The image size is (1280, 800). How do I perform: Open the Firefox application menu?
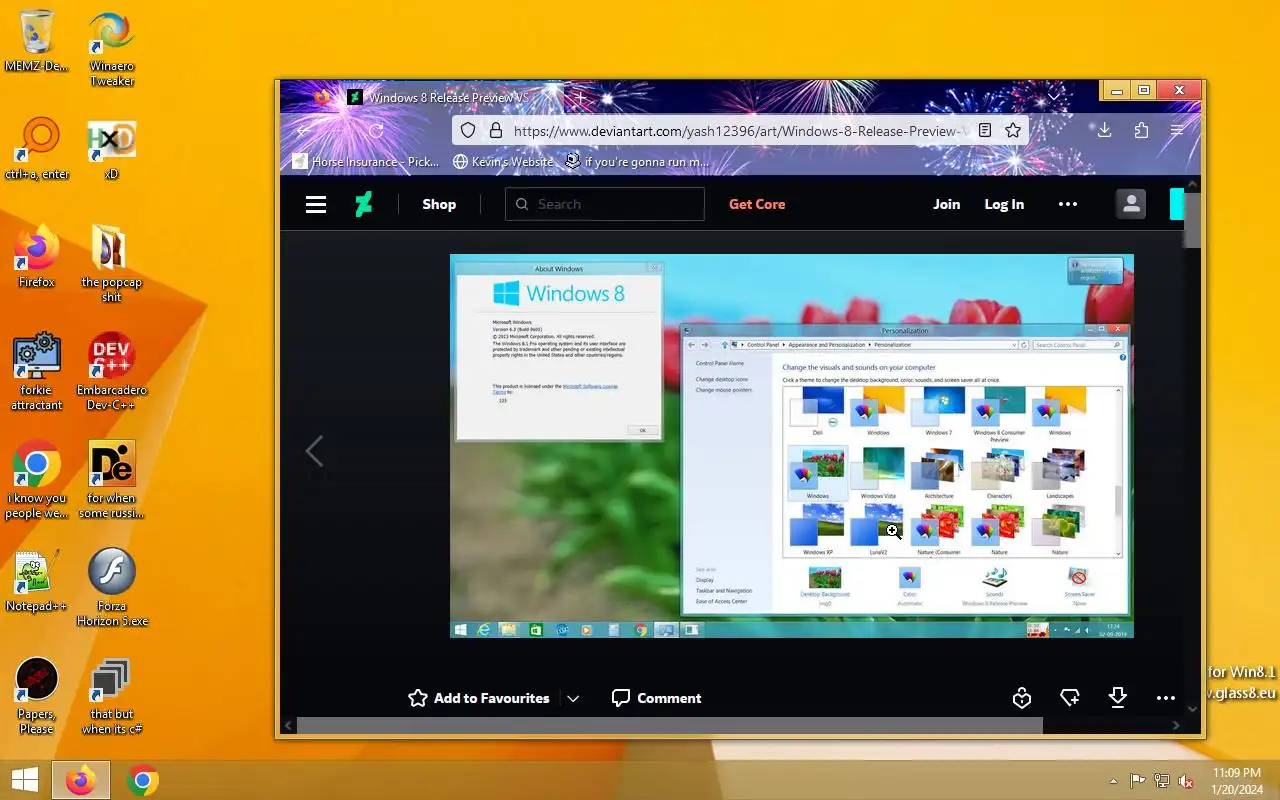(1177, 131)
